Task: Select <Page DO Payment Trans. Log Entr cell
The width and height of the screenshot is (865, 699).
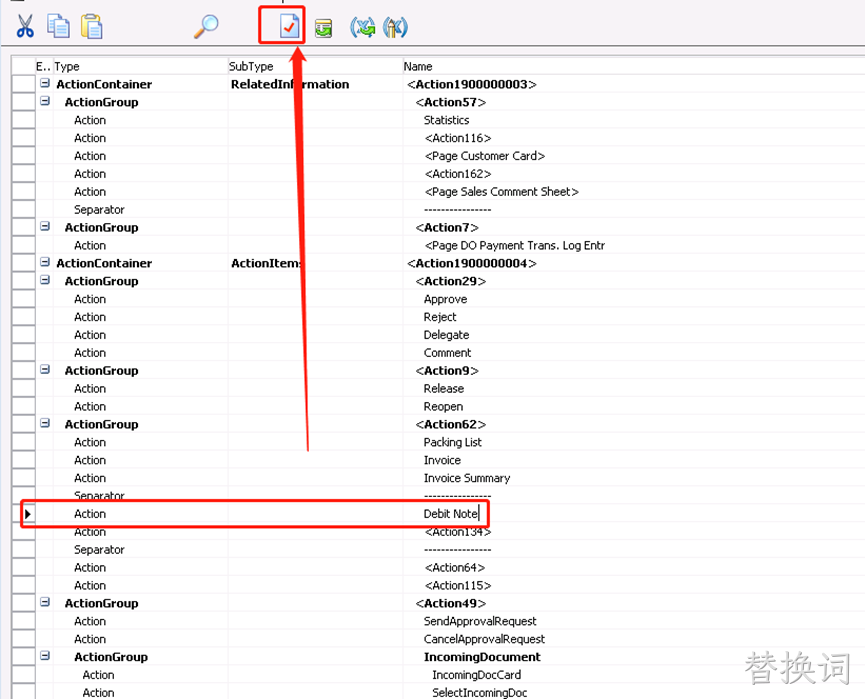Action: click(x=515, y=245)
